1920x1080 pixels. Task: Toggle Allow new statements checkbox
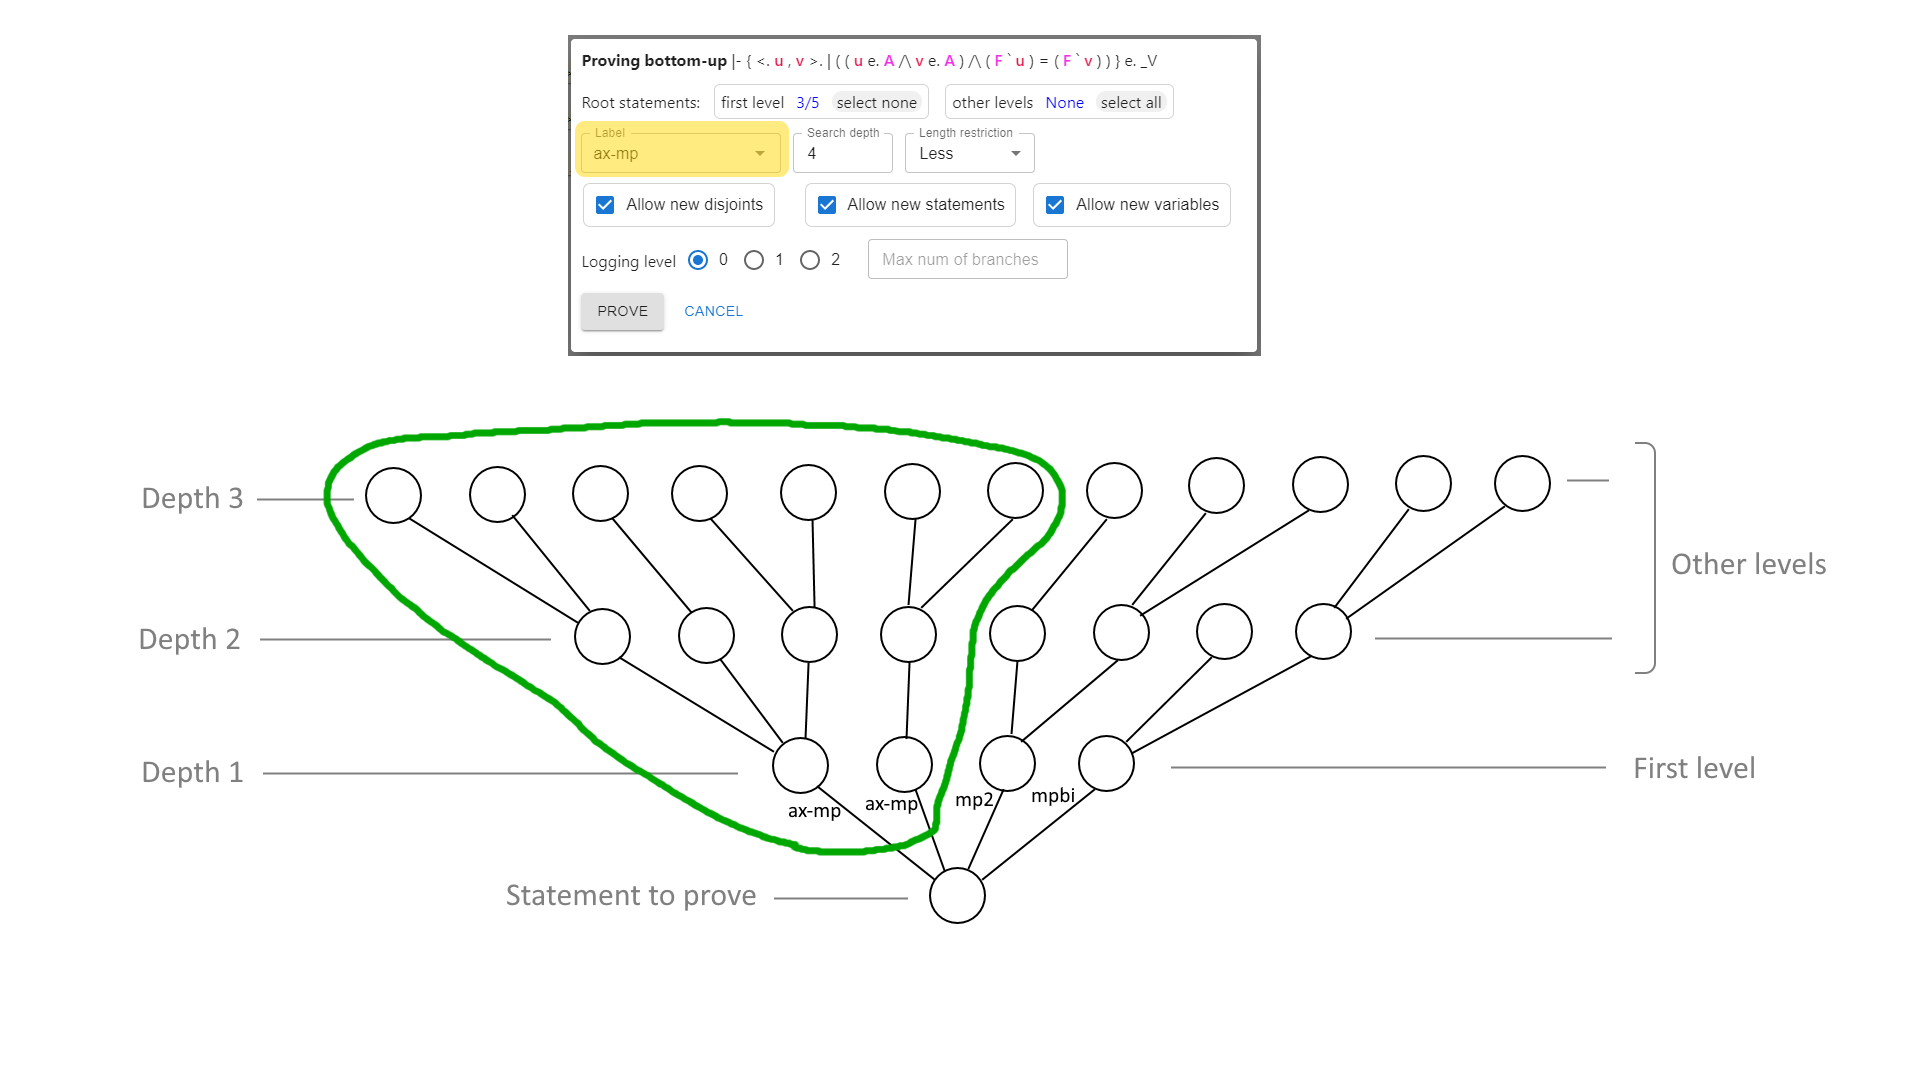pos(828,204)
